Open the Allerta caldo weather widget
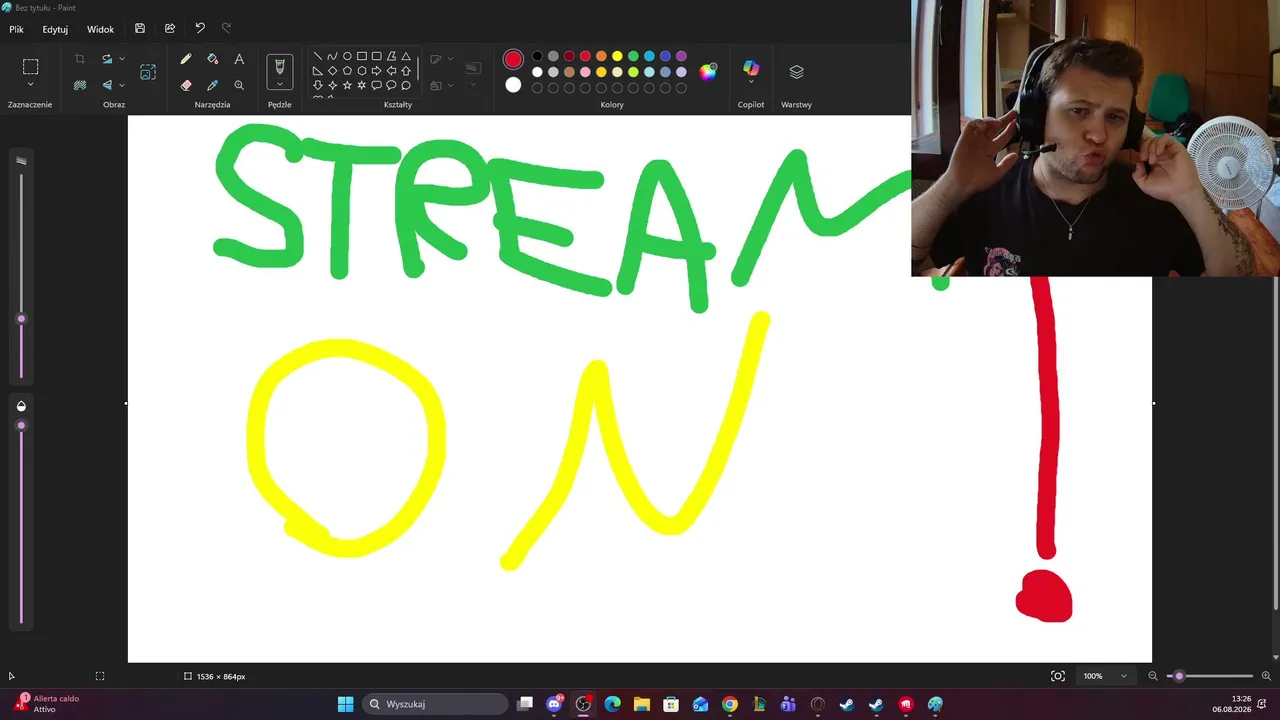The height and width of the screenshot is (720, 1280). pyautogui.click(x=46, y=704)
